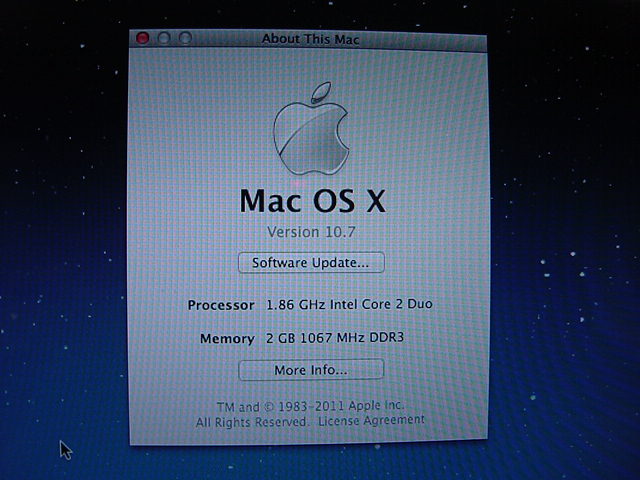Click the "Memory" label
This screenshot has width=640, height=480.
[x=227, y=339]
